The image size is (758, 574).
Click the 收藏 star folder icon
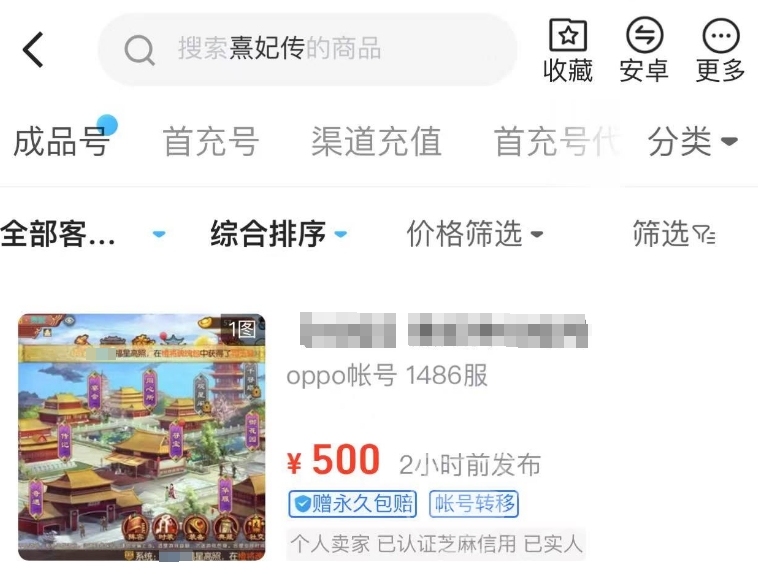(568, 35)
